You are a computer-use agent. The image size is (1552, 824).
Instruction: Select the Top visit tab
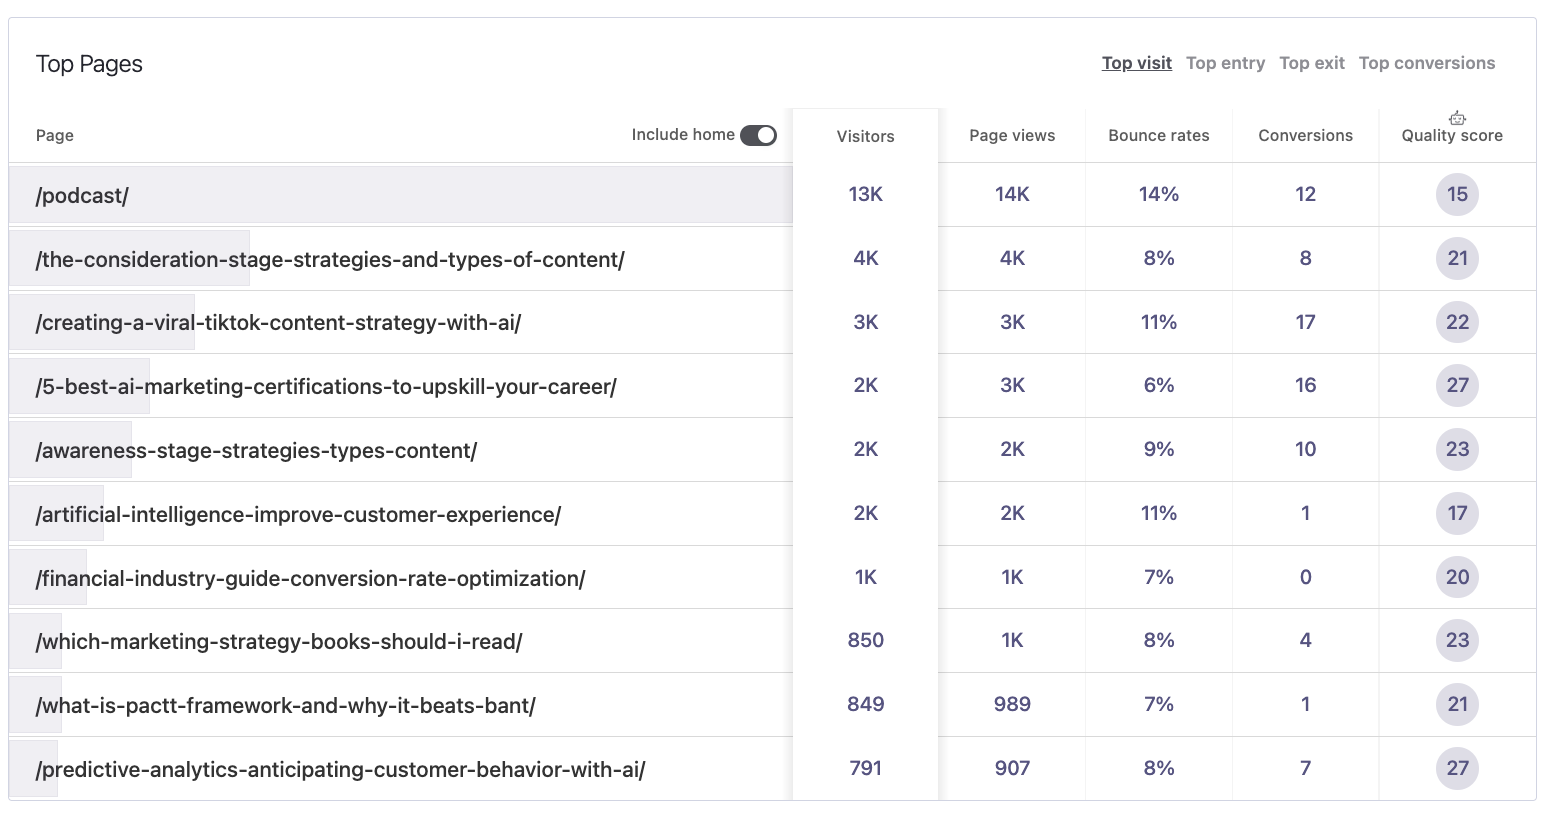point(1136,63)
